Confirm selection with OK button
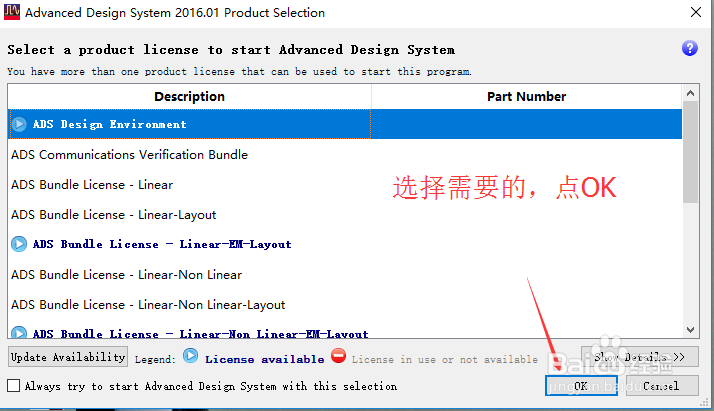Viewport: 714px width, 411px height. click(581, 386)
